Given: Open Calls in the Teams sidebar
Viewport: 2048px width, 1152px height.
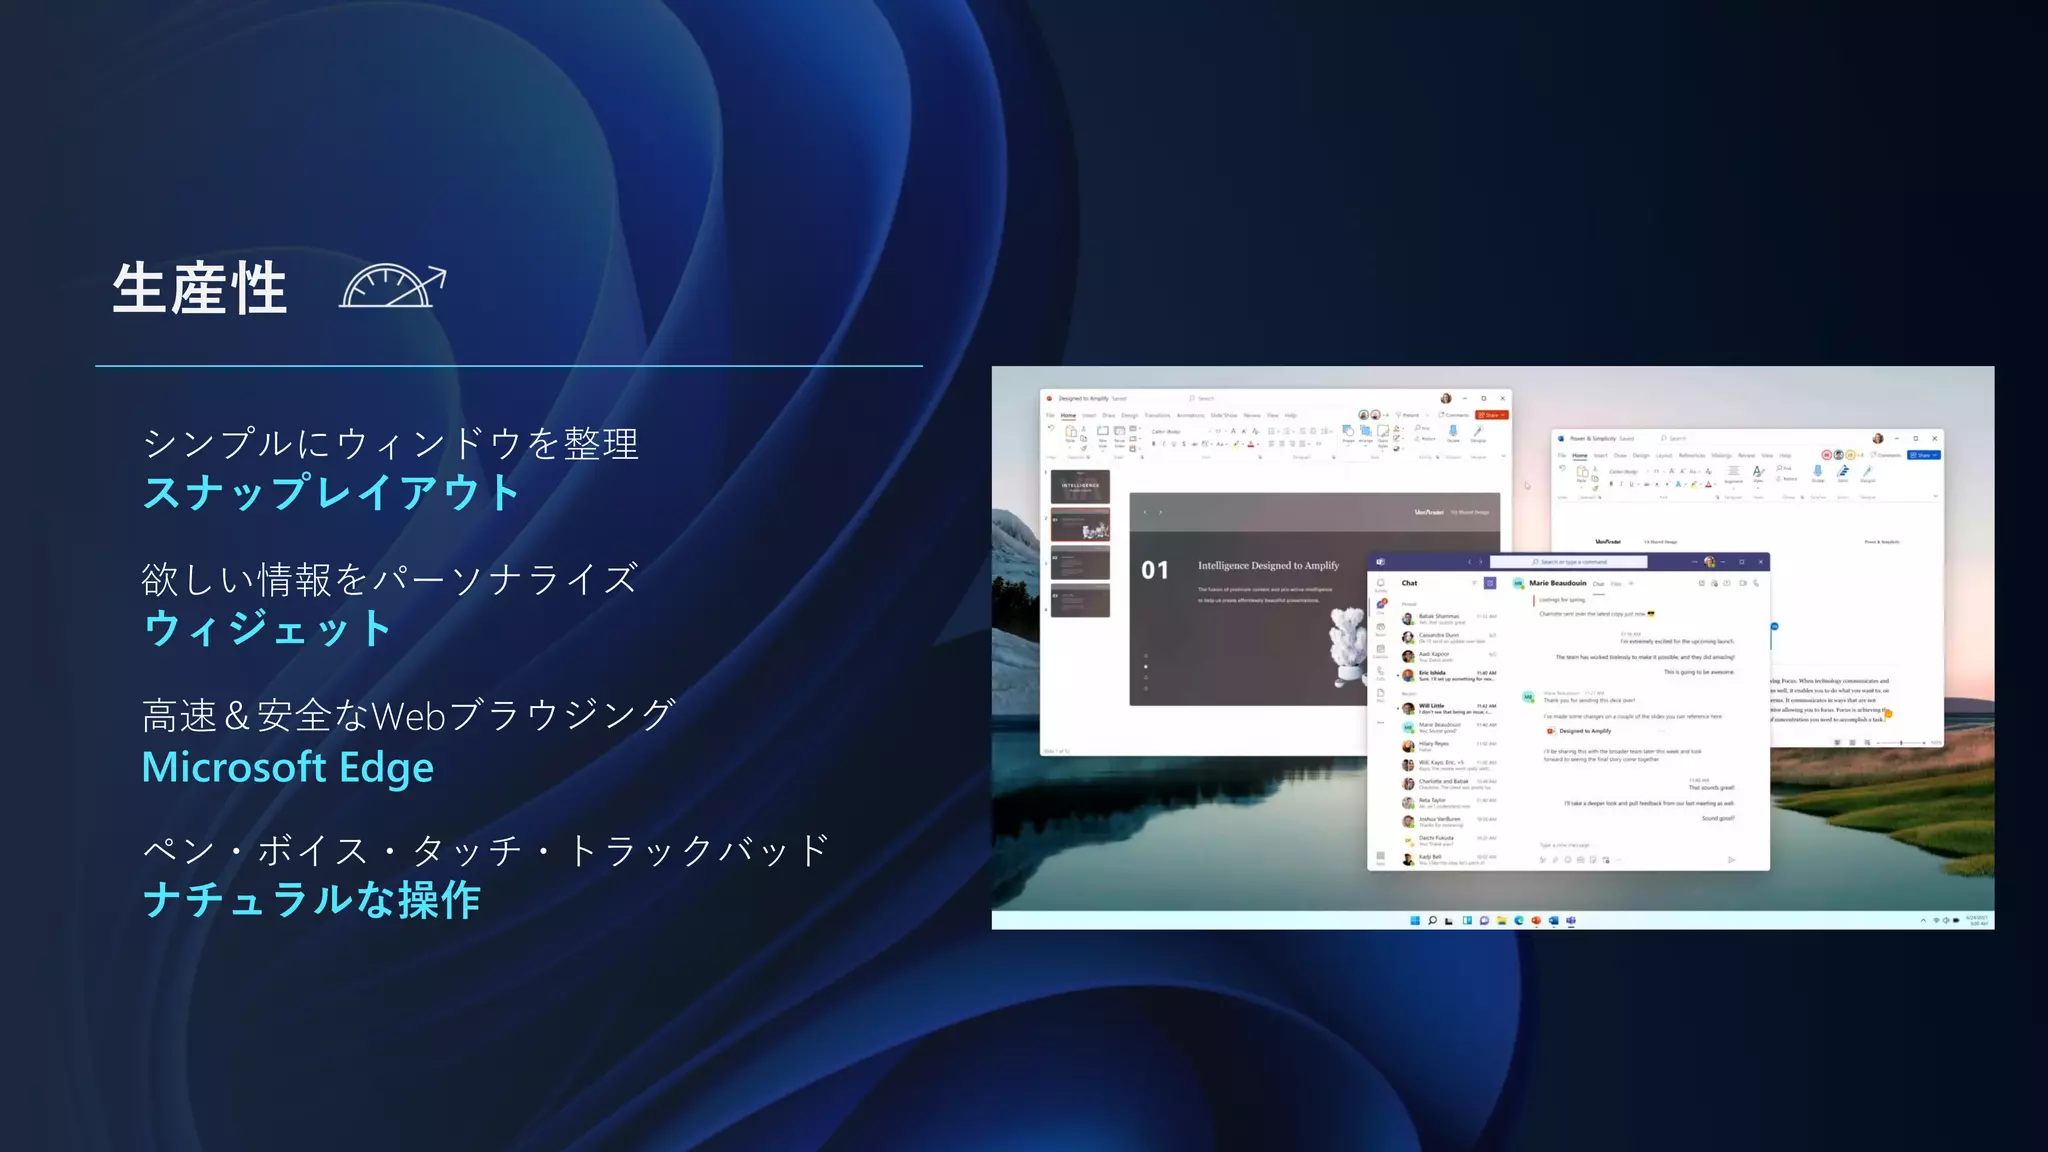Looking at the screenshot, I should tap(1380, 673).
